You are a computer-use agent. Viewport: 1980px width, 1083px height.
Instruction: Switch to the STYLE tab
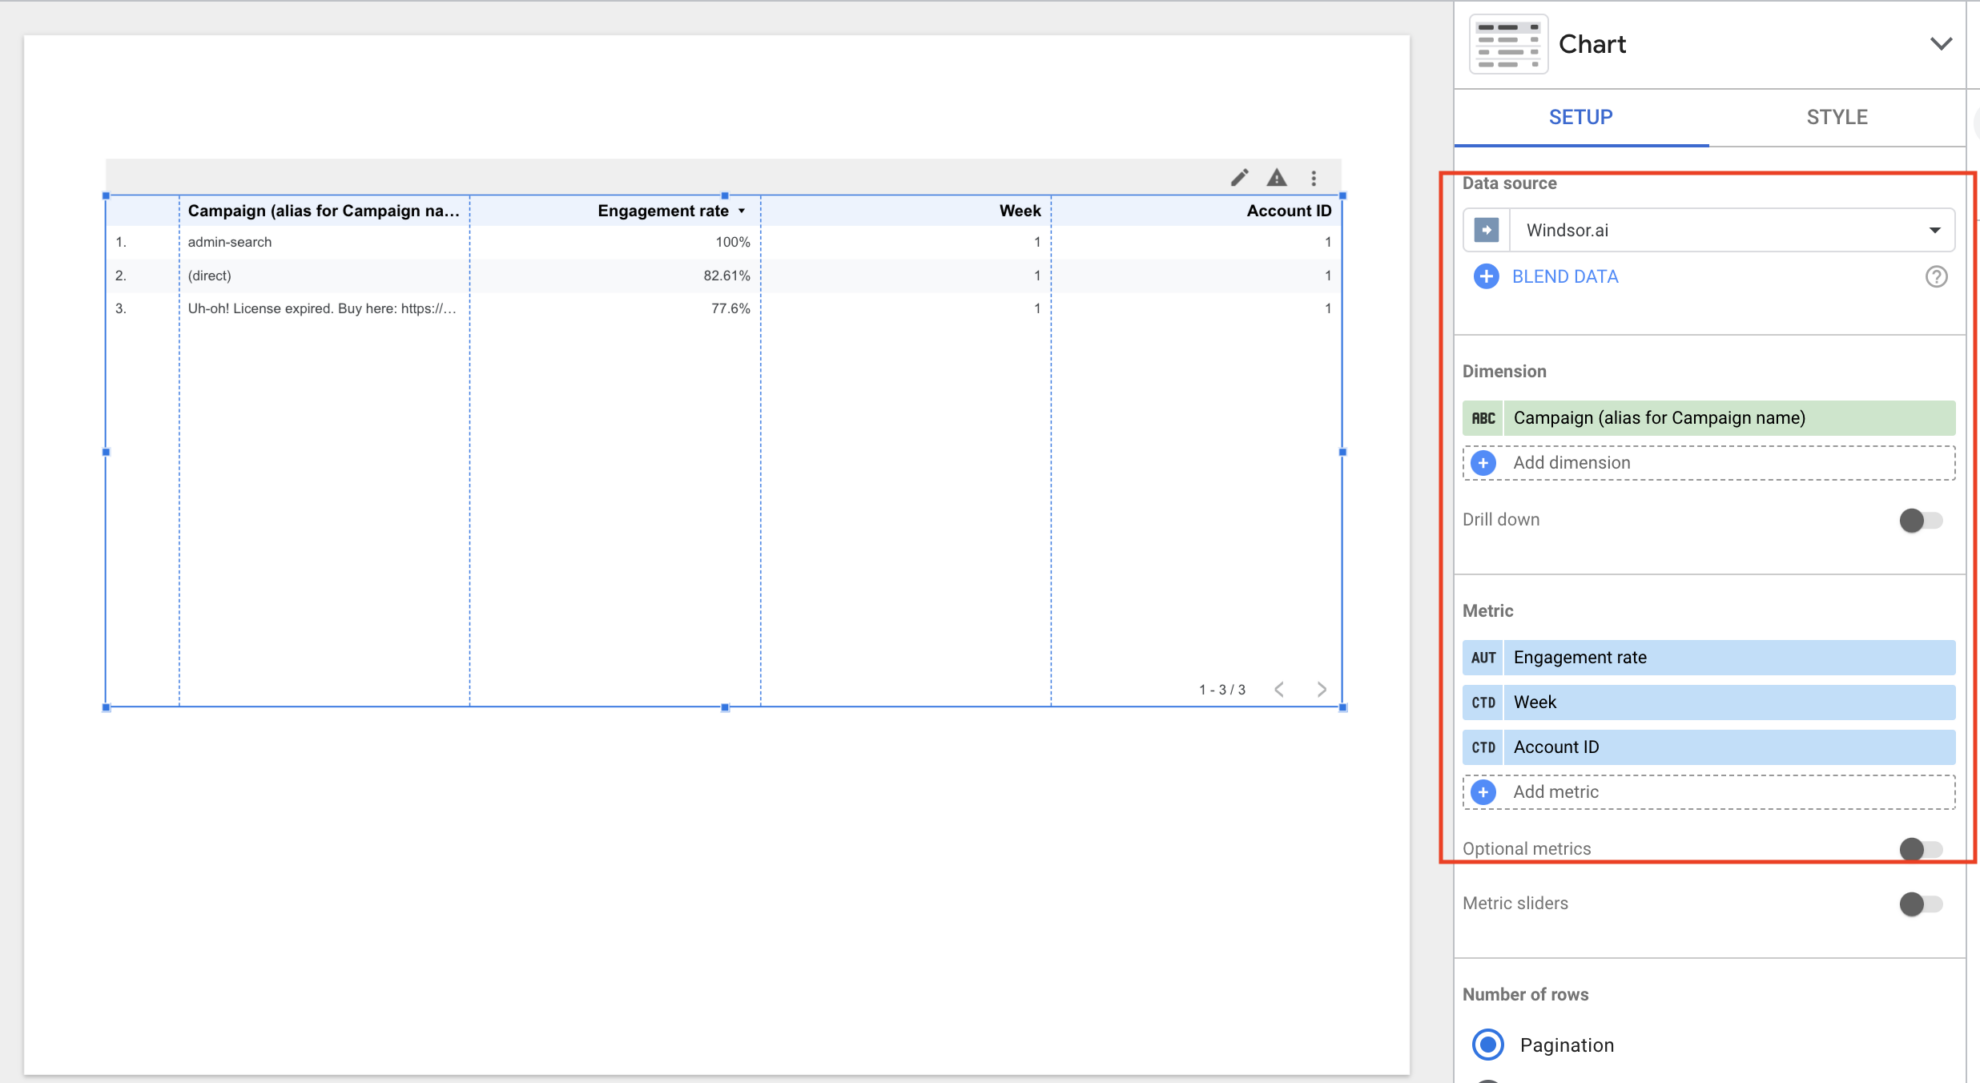[x=1836, y=117]
